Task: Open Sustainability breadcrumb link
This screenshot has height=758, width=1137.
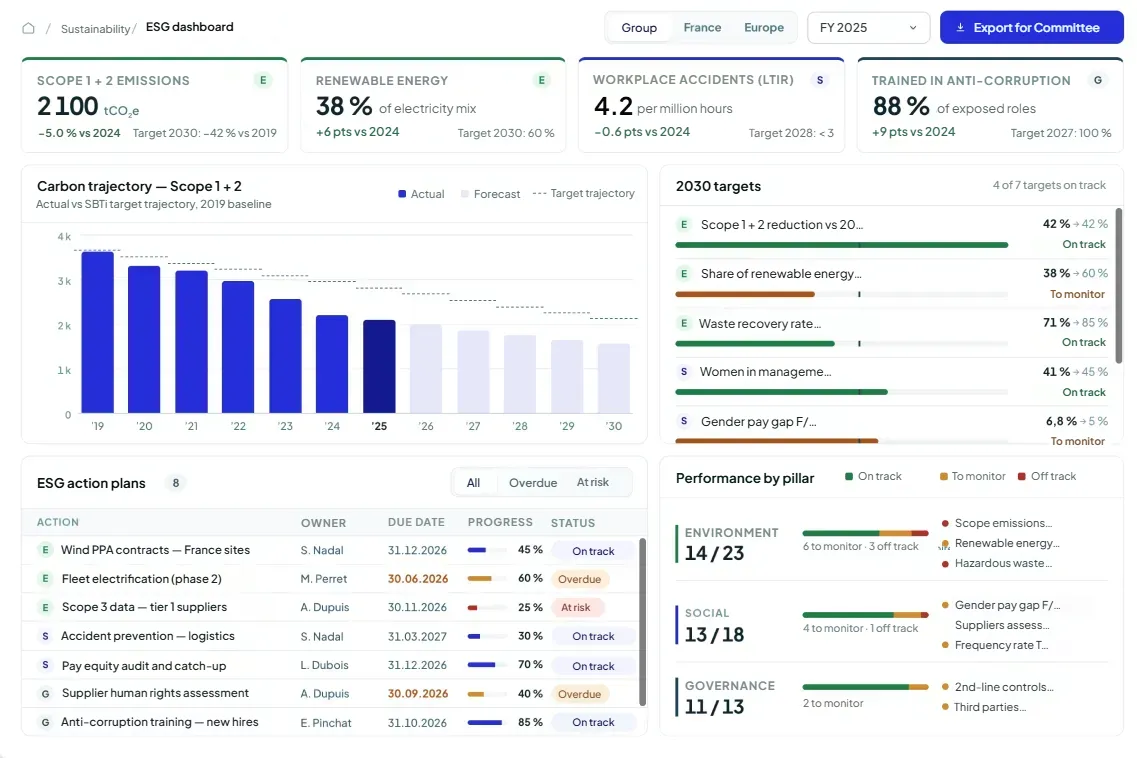Action: [x=95, y=29]
